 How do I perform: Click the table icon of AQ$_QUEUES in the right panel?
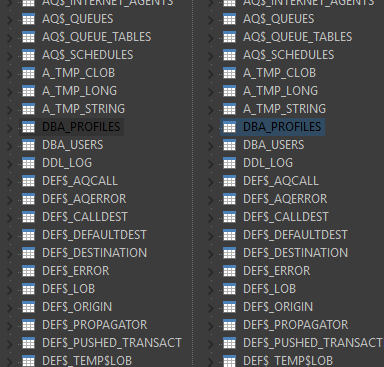tap(229, 19)
